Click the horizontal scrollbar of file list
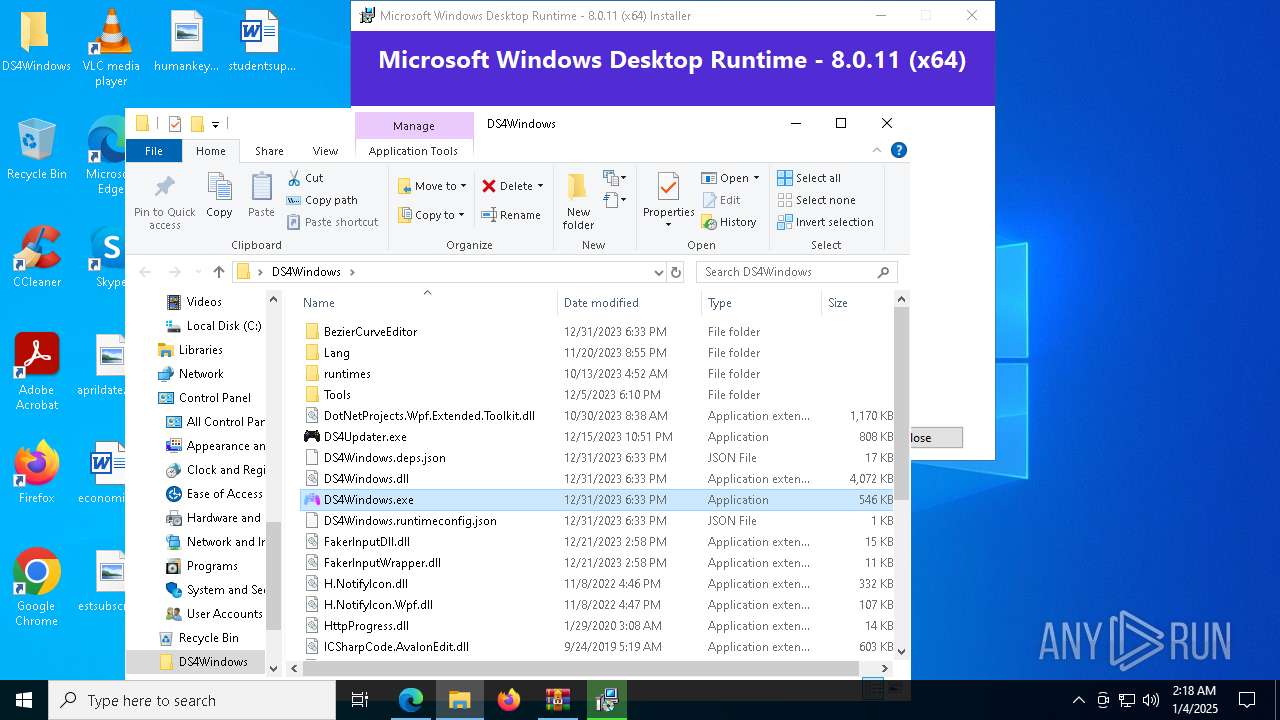Image resolution: width=1280 pixels, height=720 pixels. [580, 668]
